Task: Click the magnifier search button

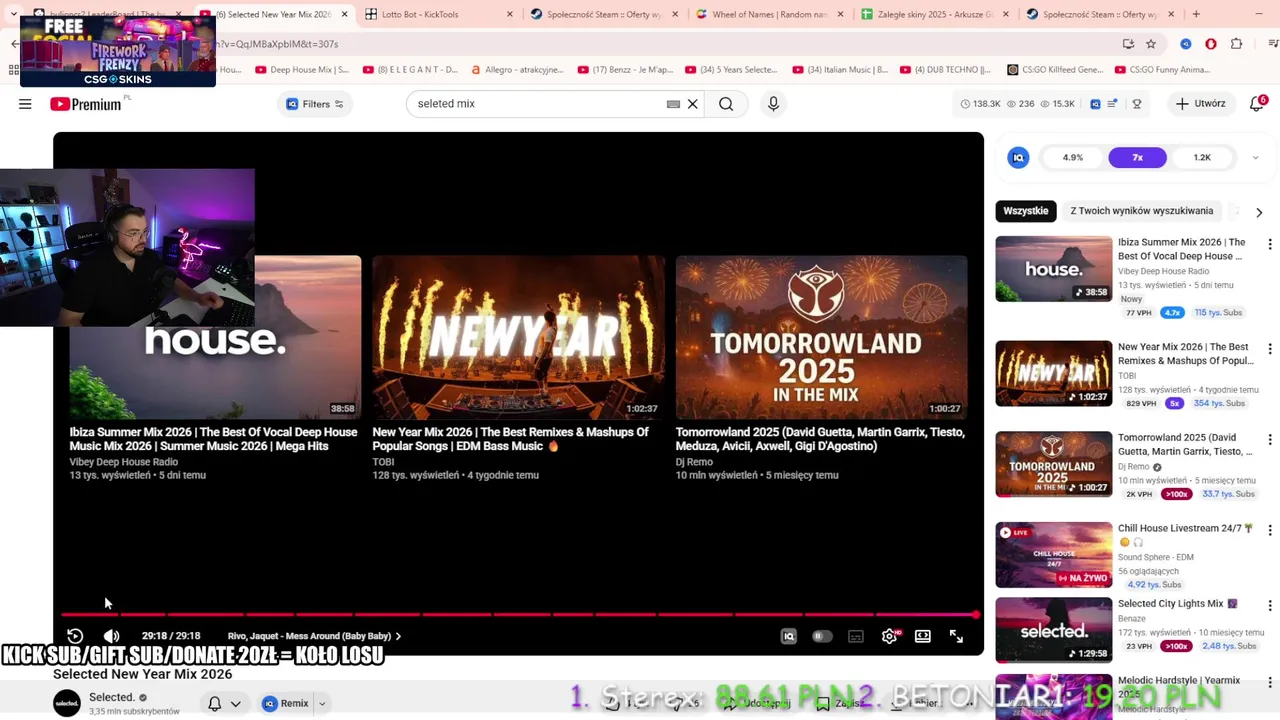Action: pos(726,104)
